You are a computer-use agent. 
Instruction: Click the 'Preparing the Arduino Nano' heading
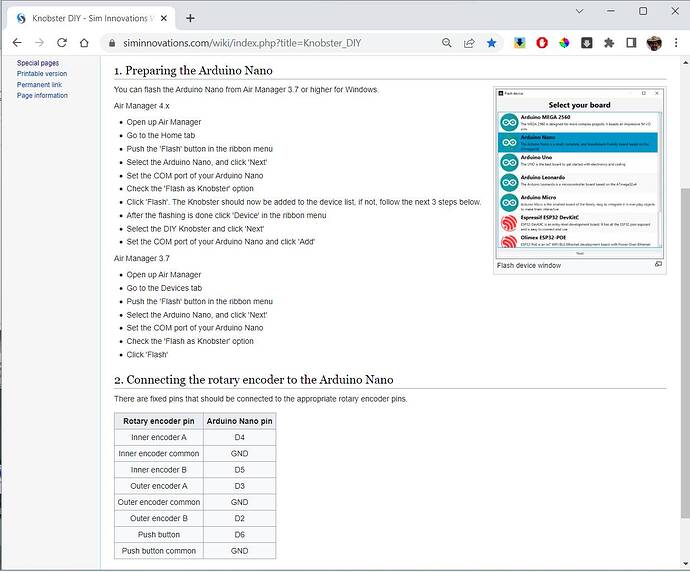[193, 70]
